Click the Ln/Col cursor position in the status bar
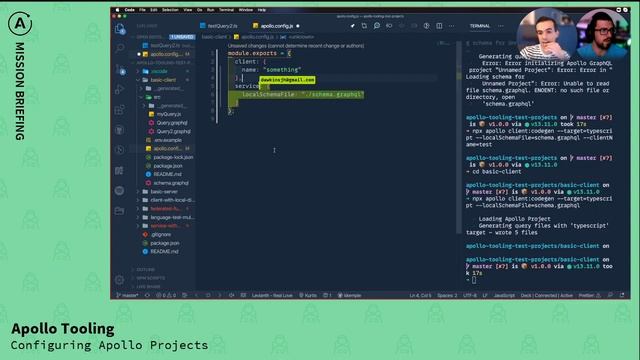The height and width of the screenshot is (360, 640). coord(420,295)
